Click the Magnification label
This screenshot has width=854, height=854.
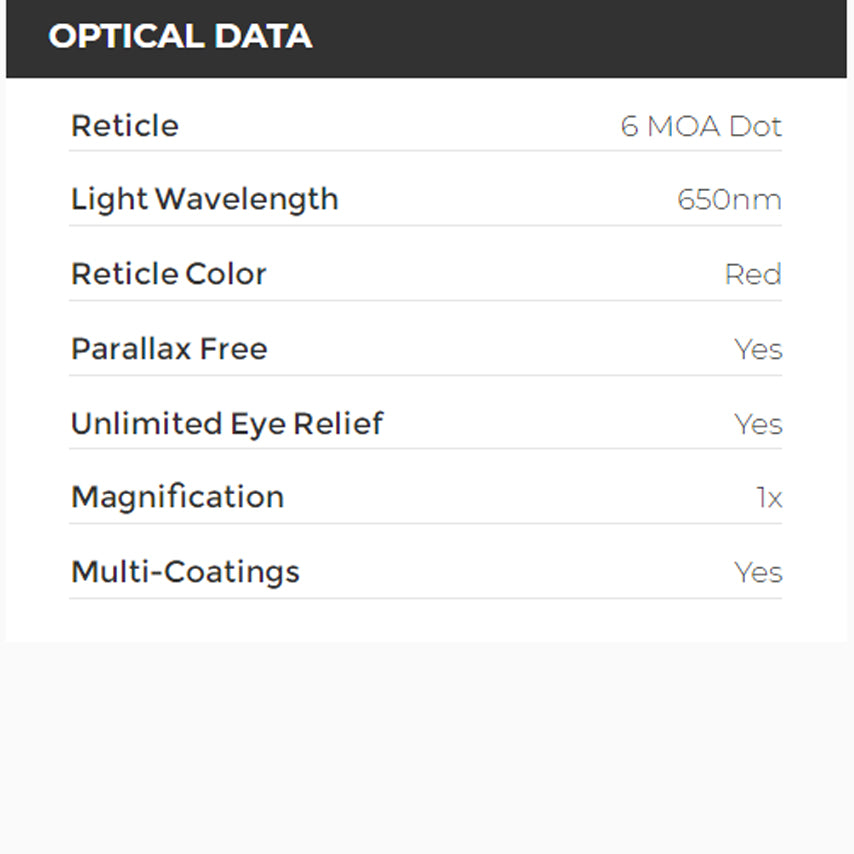click(x=177, y=497)
